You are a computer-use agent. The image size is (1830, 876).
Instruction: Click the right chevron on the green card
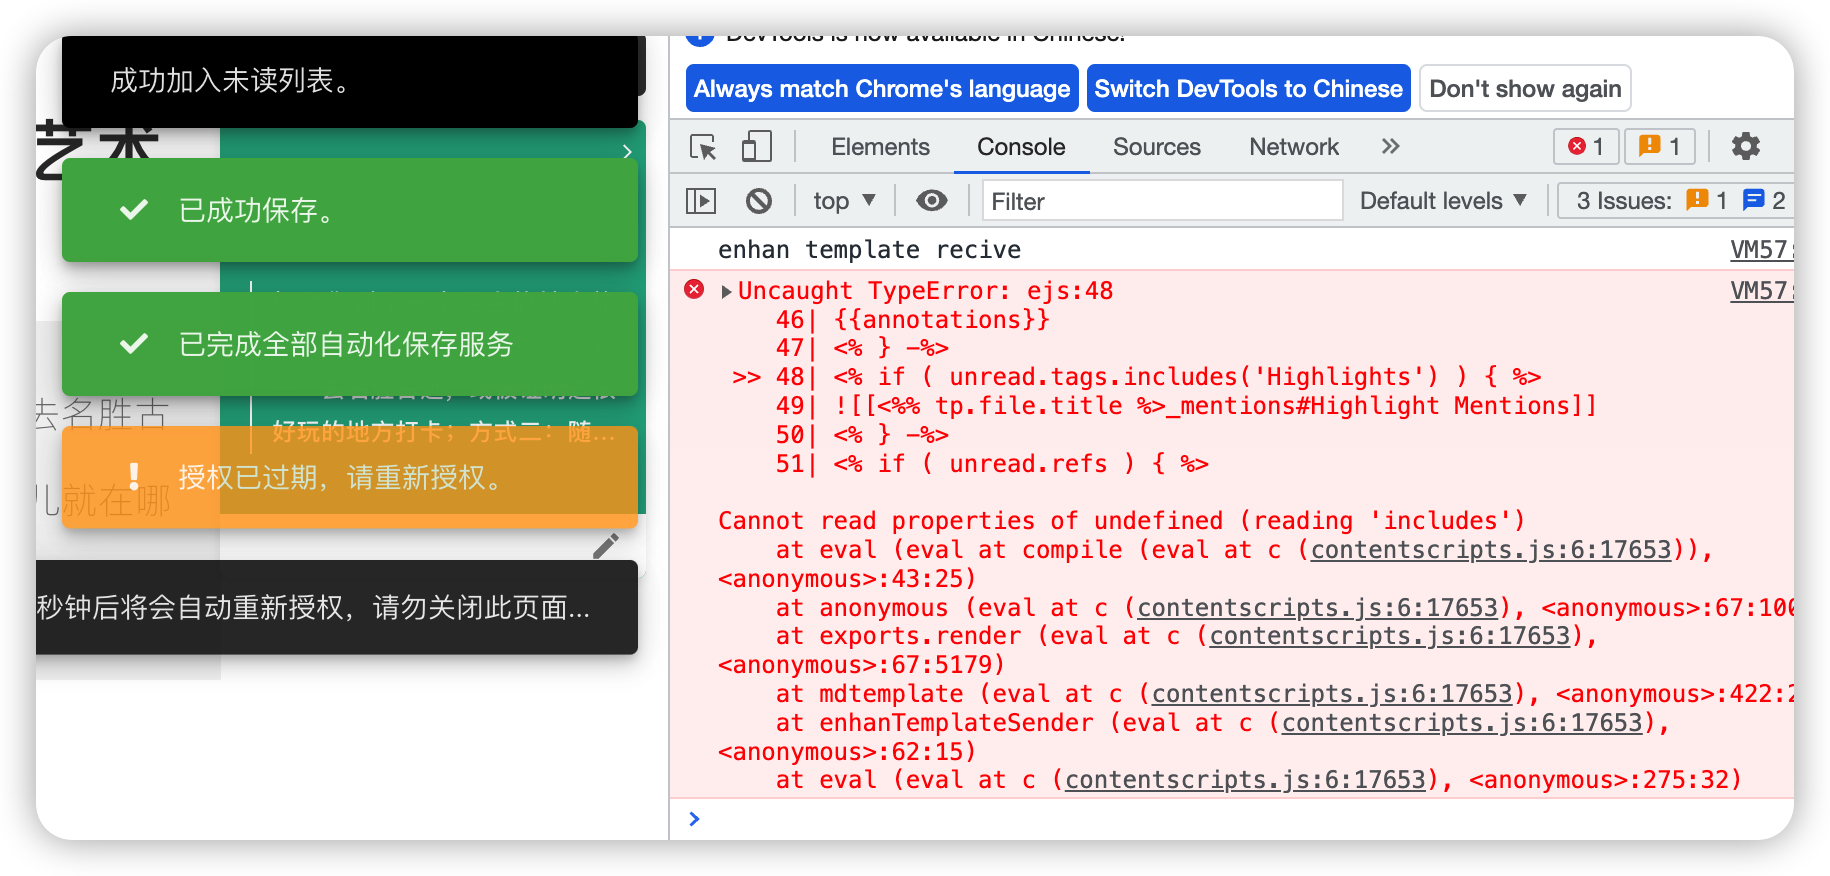pyautogui.click(x=627, y=151)
